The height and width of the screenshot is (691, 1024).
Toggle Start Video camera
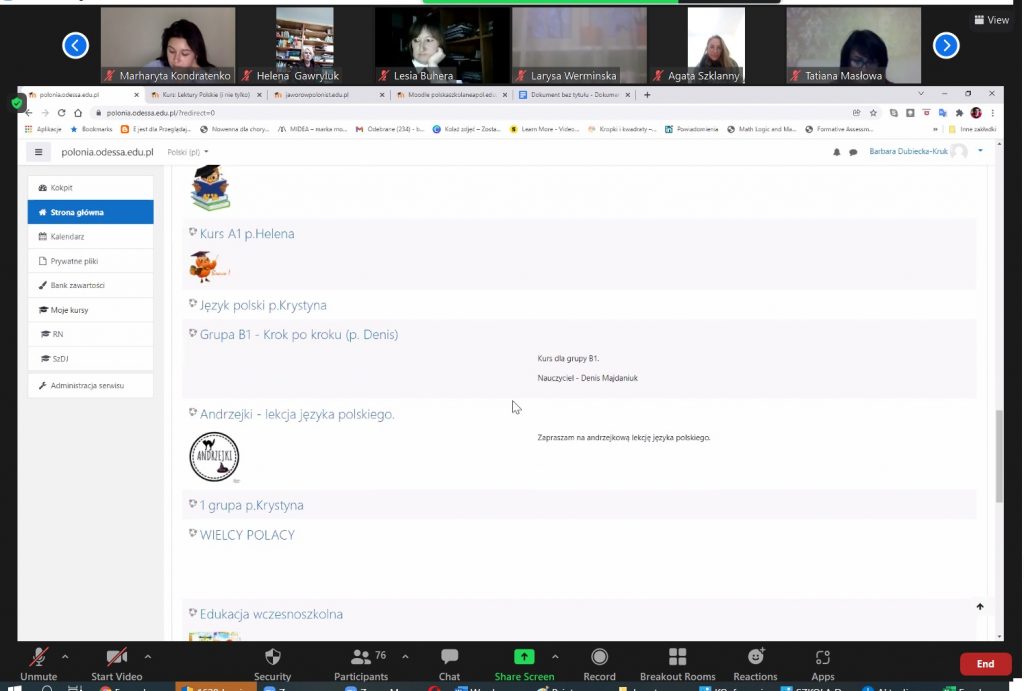pos(117,657)
